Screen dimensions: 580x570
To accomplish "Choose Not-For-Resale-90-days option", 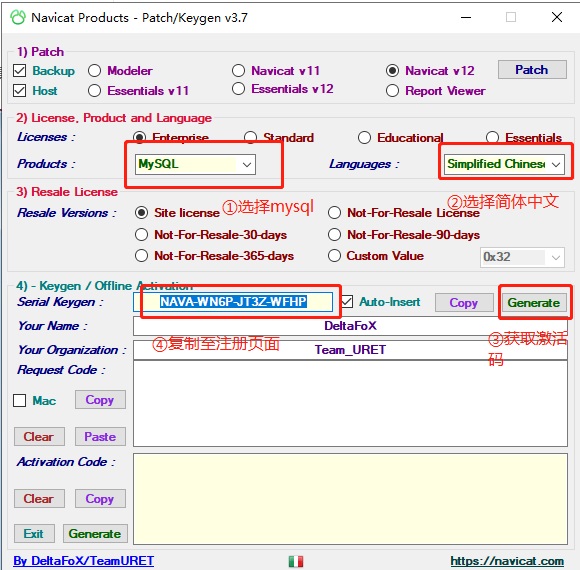I will (x=334, y=235).
